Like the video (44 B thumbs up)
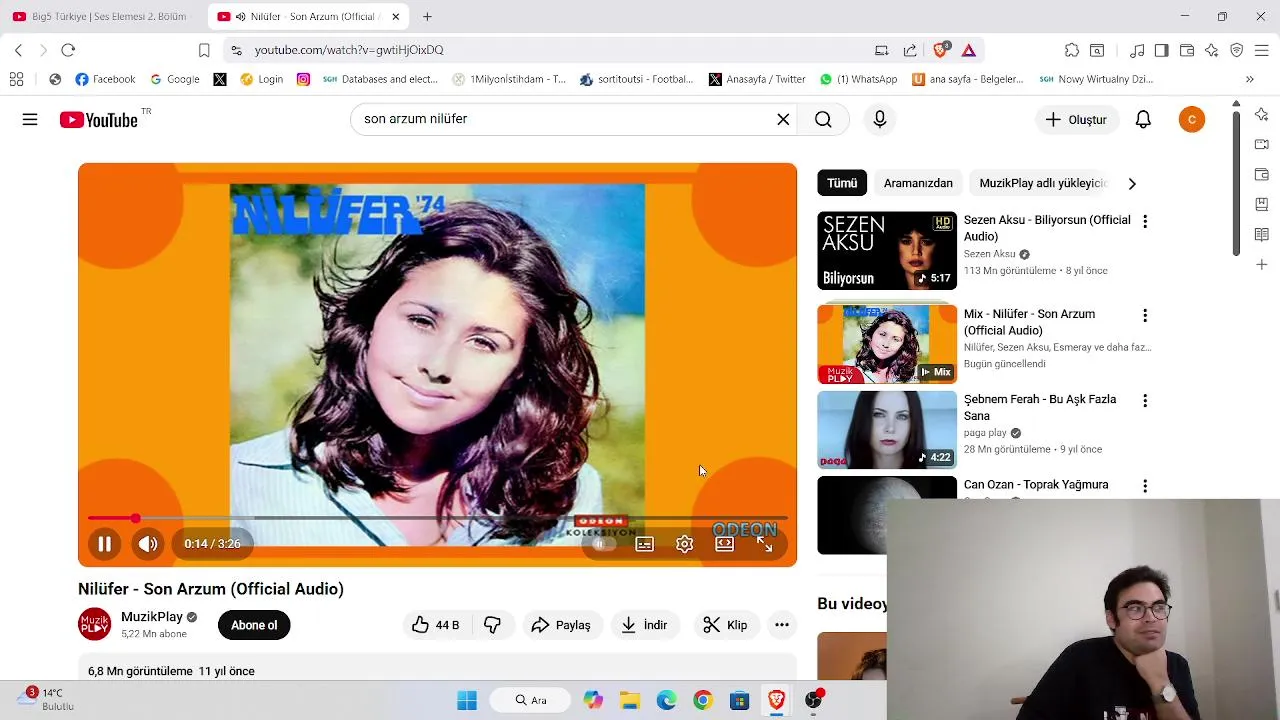 click(x=436, y=625)
